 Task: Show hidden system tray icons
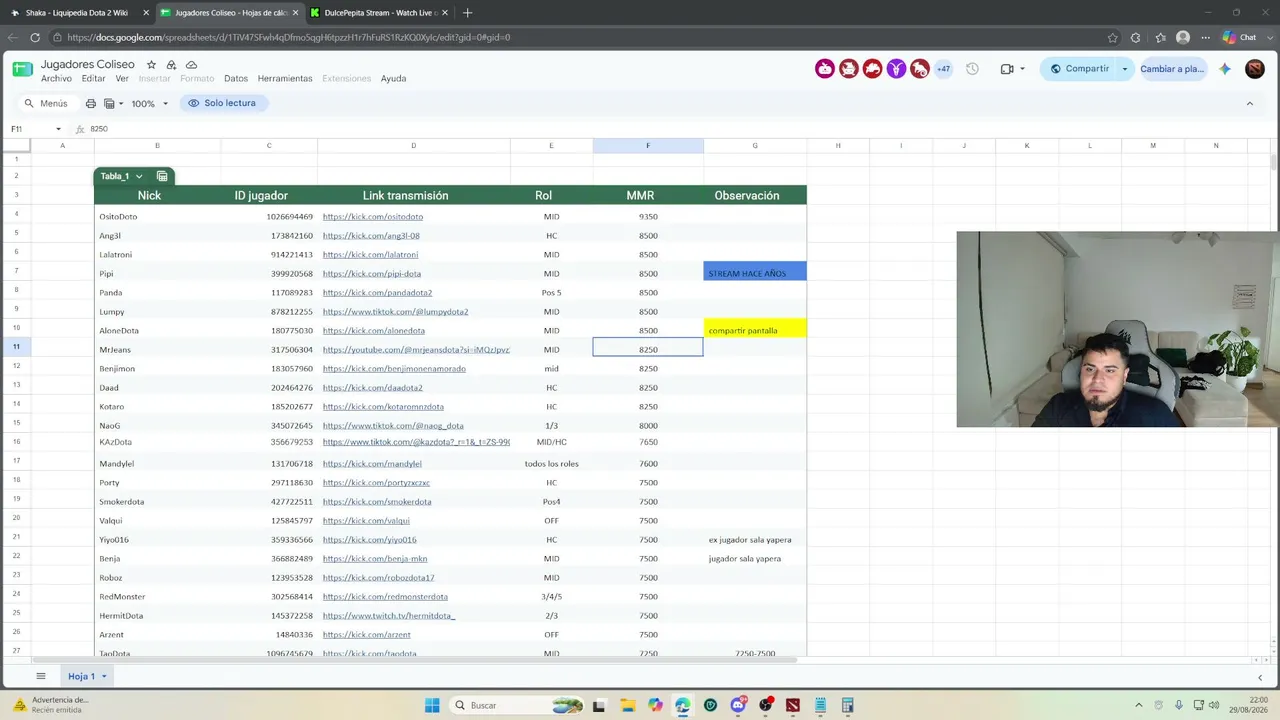tap(1138, 705)
